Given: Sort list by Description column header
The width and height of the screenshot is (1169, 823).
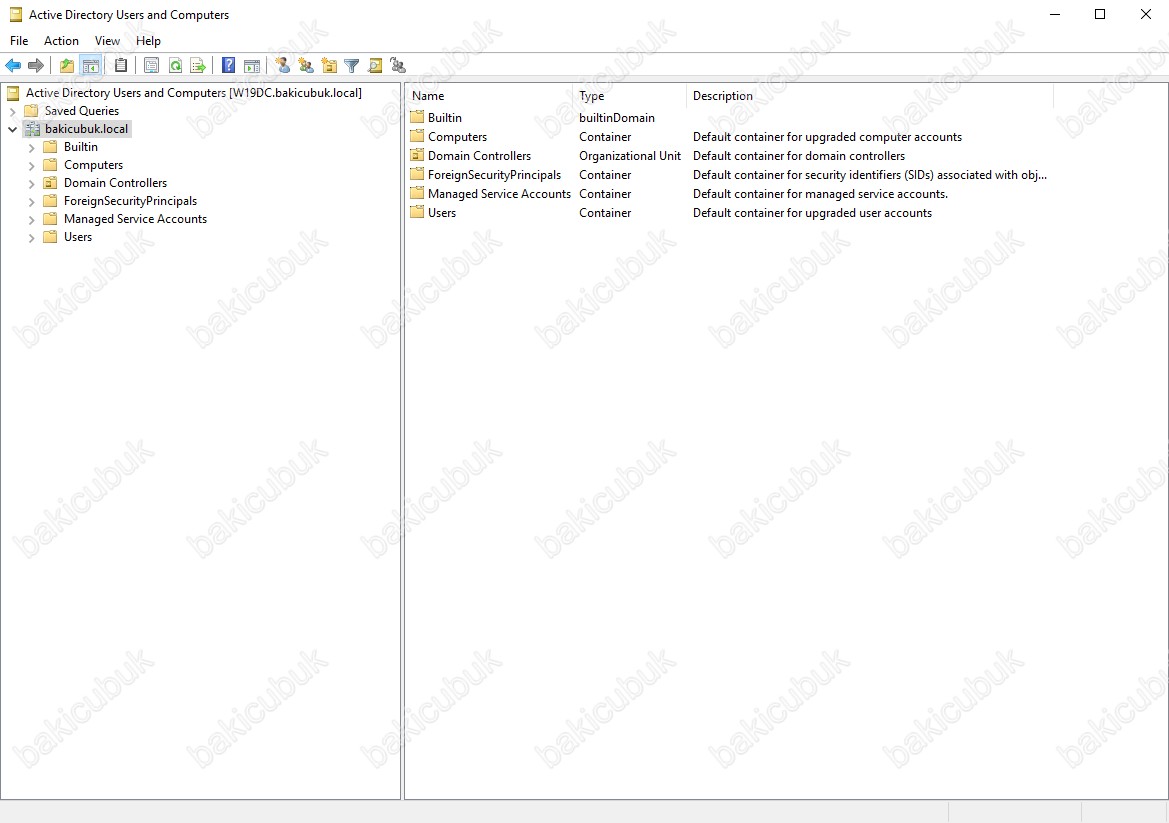Looking at the screenshot, I should pyautogui.click(x=870, y=95).
